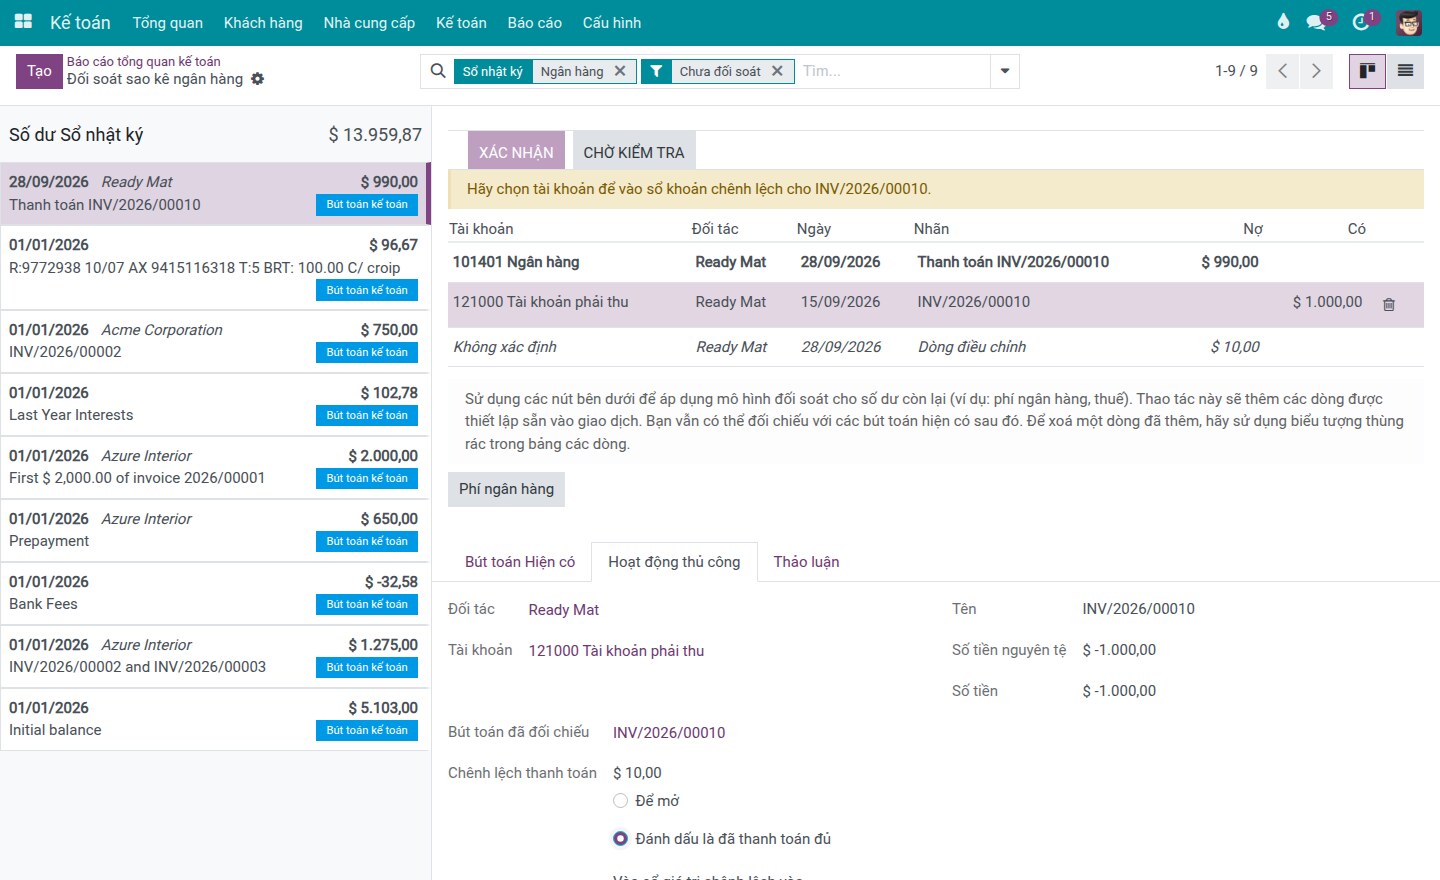This screenshot has height=880, width=1440.
Task: Open the Báo cáo menu
Action: coord(535,22)
